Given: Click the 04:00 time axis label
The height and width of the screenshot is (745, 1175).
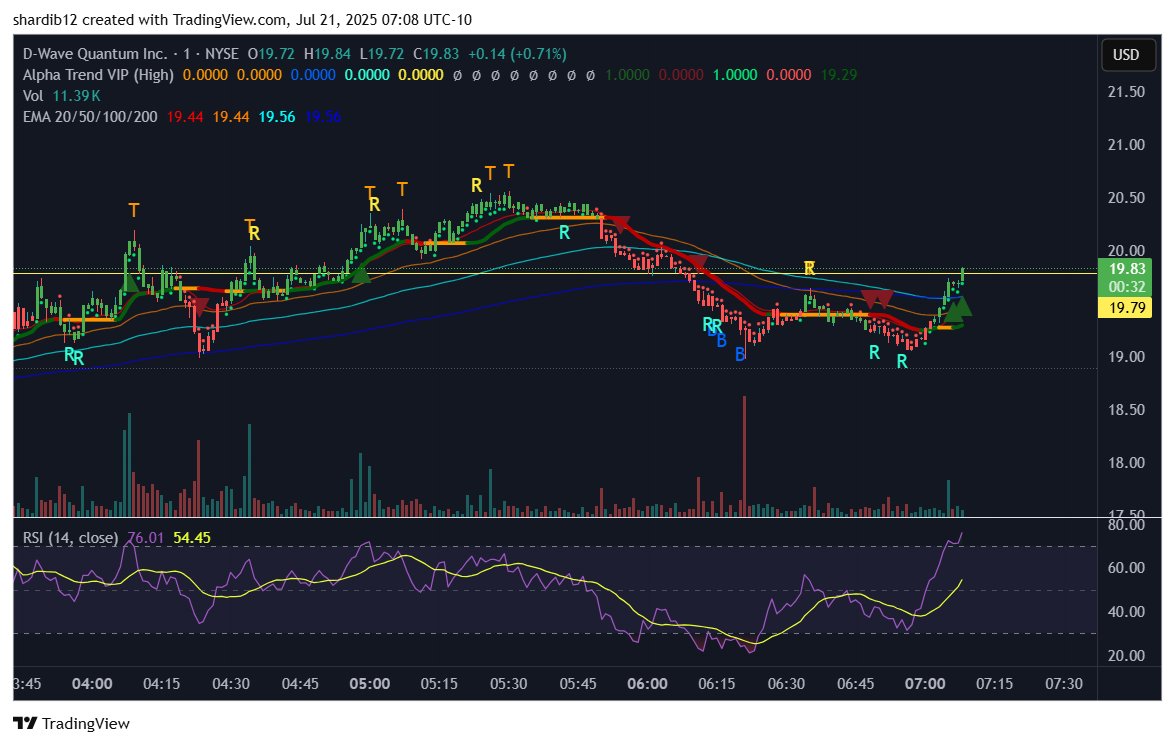Looking at the screenshot, I should coord(92,684).
